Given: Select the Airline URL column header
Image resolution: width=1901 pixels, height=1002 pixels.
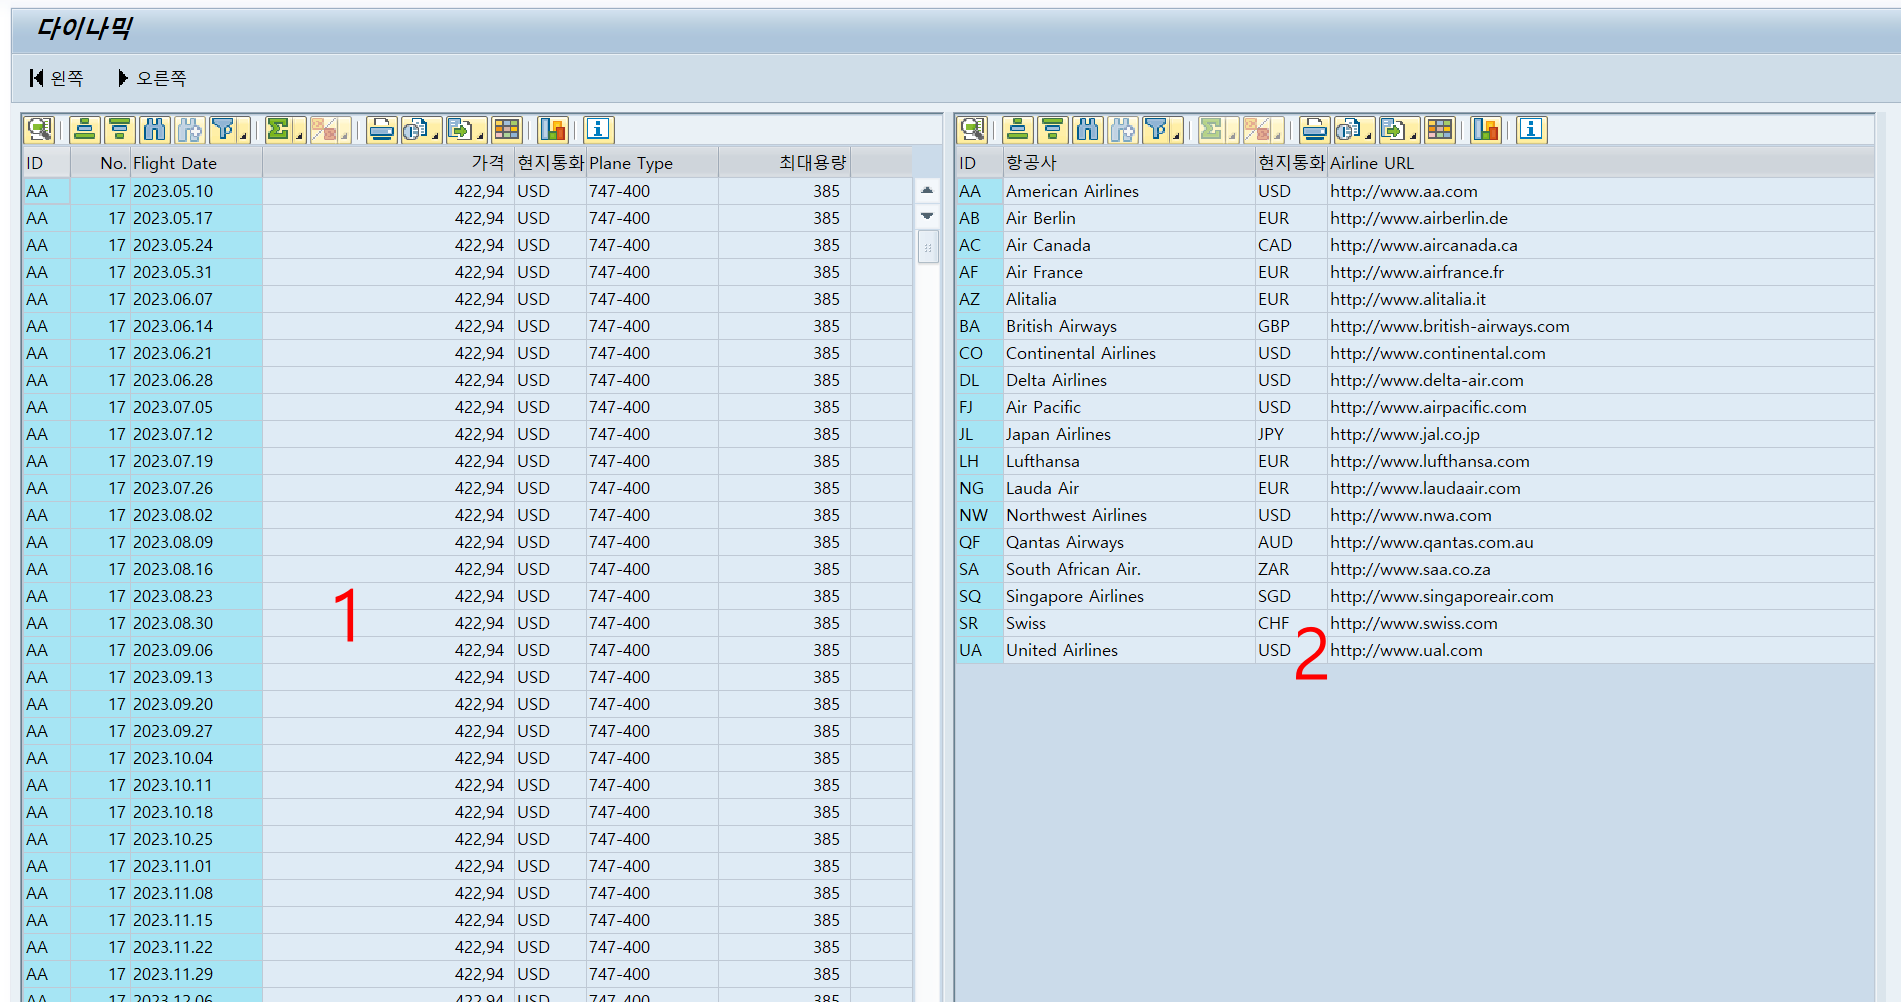Looking at the screenshot, I should [x=1601, y=163].
